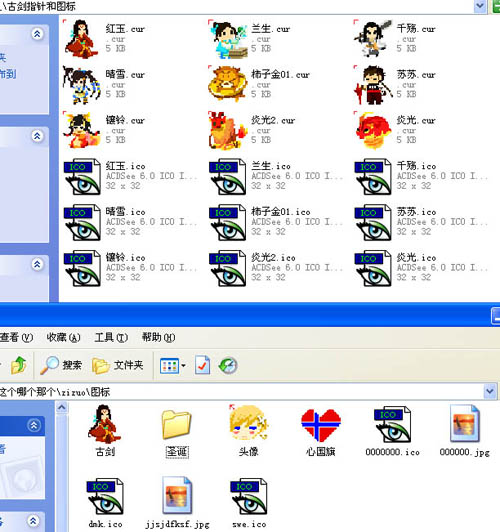The width and height of the screenshot is (500, 532).
Task: Select the 红玉.cur cursor file
Action: pos(104,39)
